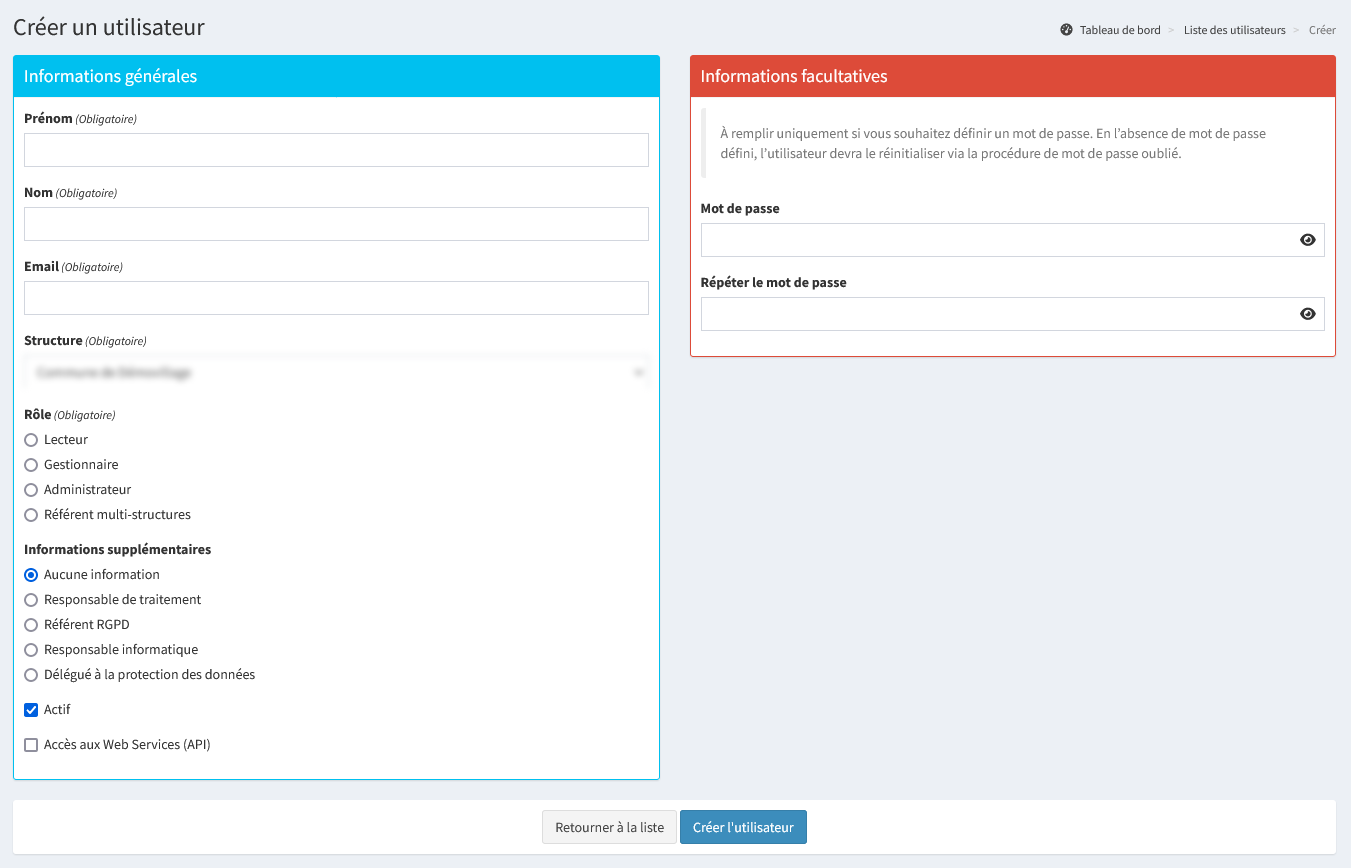Choose the Administrateur role

tap(31, 490)
